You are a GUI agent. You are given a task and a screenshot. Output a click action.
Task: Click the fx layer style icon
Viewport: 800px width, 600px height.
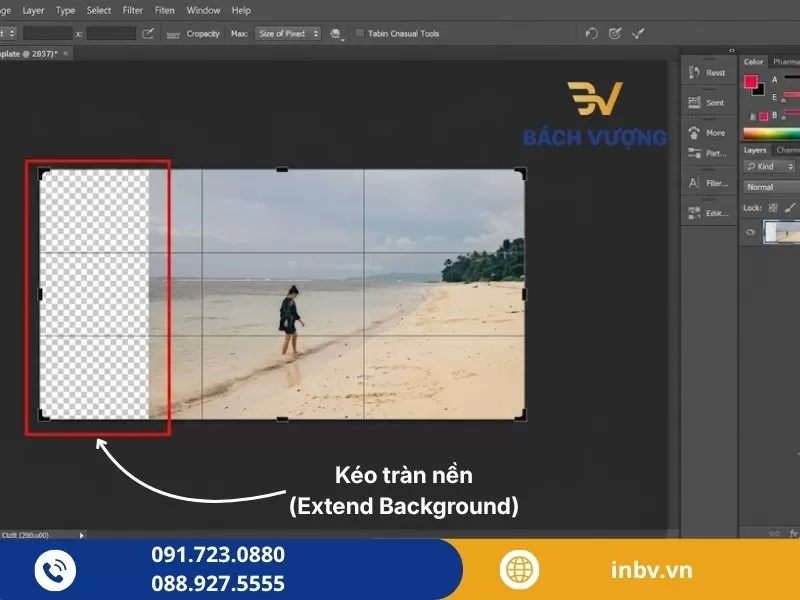pyautogui.click(x=793, y=533)
